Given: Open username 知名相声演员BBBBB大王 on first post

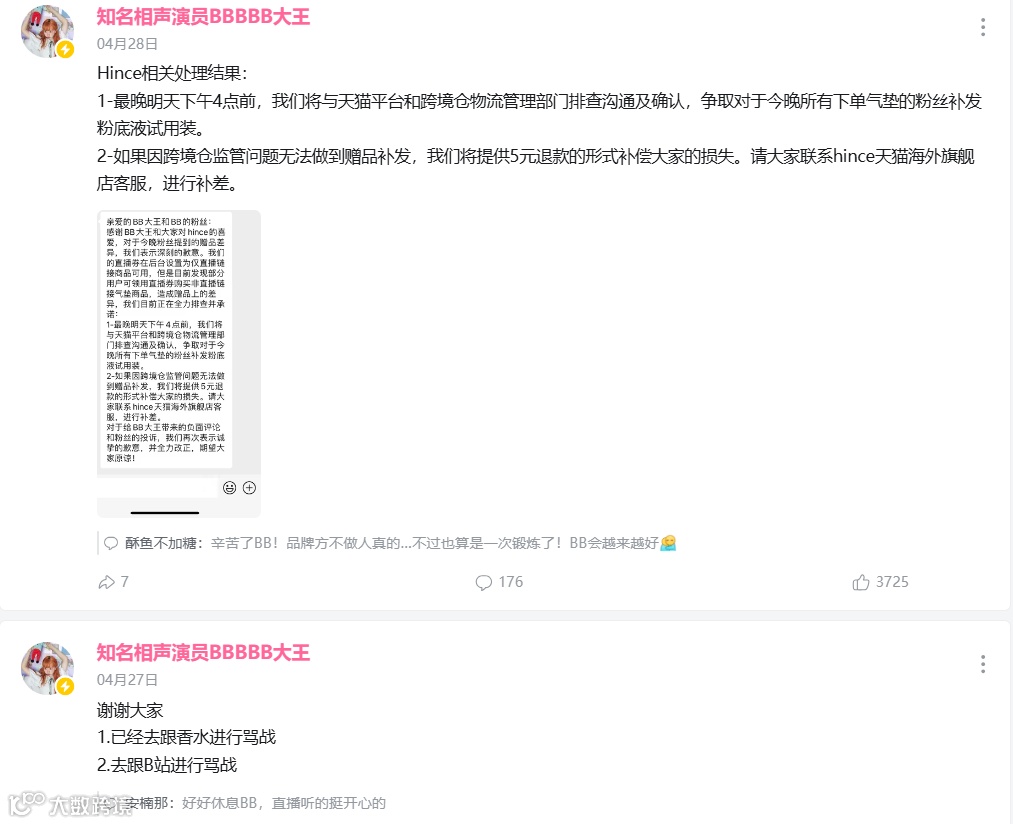Looking at the screenshot, I should [x=204, y=17].
